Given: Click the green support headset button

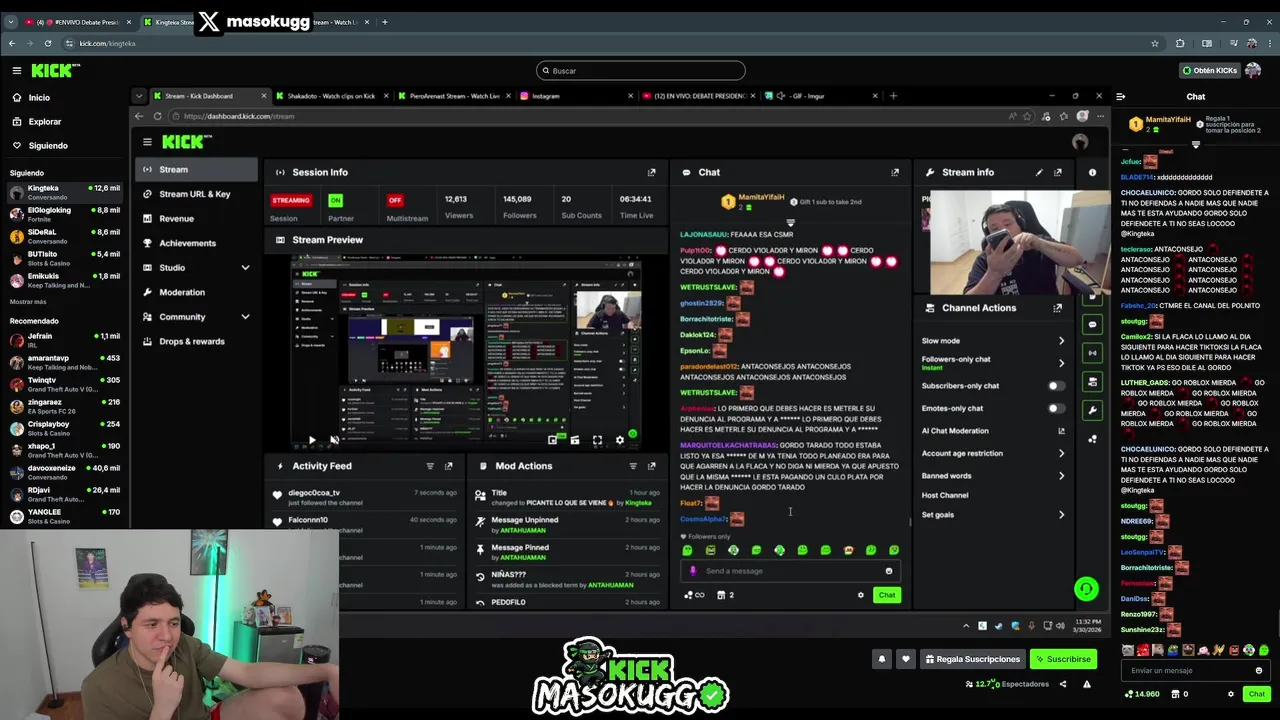Looking at the screenshot, I should point(1086,589).
